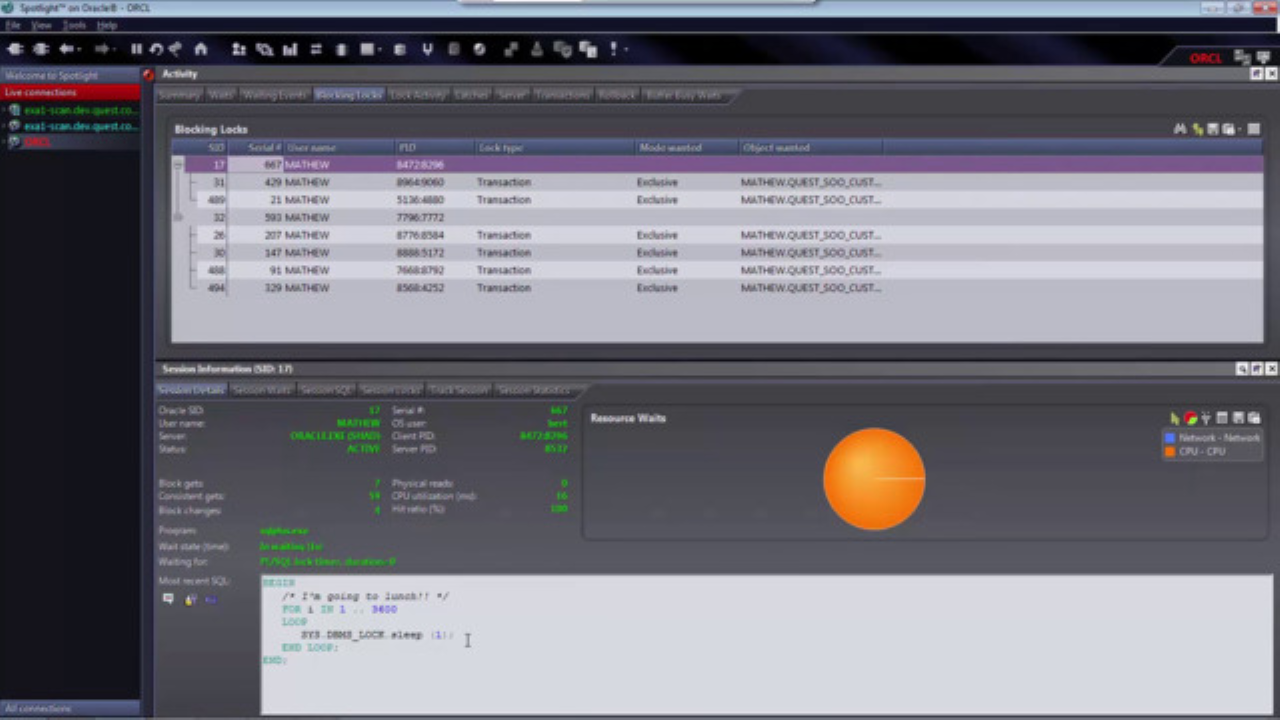Image resolution: width=1280 pixels, height=720 pixels.
Task: Open the Transactions tab
Action: tap(562, 95)
